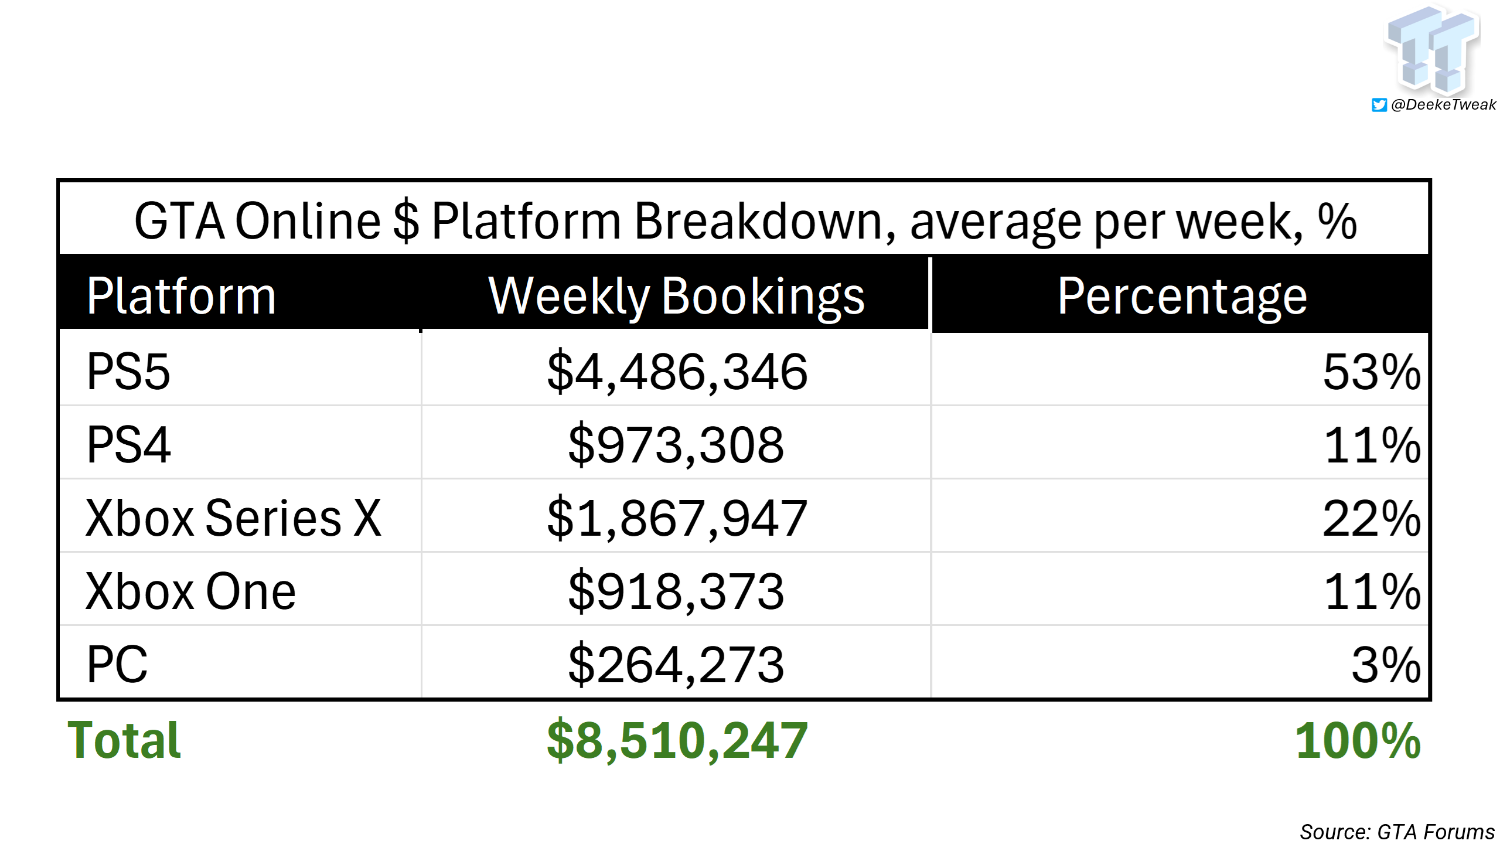Click the Platform column header

[x=181, y=297]
